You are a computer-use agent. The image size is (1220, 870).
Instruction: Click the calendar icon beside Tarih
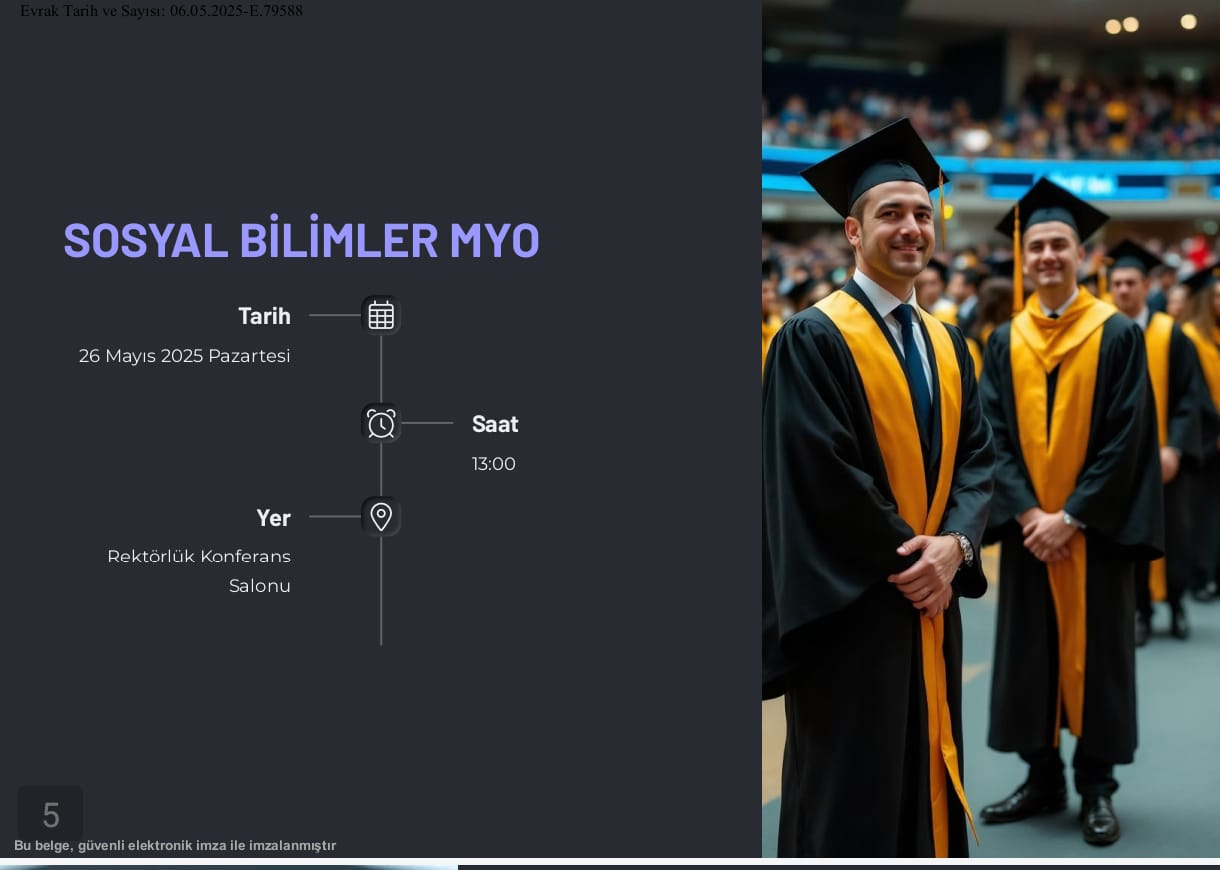point(381,315)
